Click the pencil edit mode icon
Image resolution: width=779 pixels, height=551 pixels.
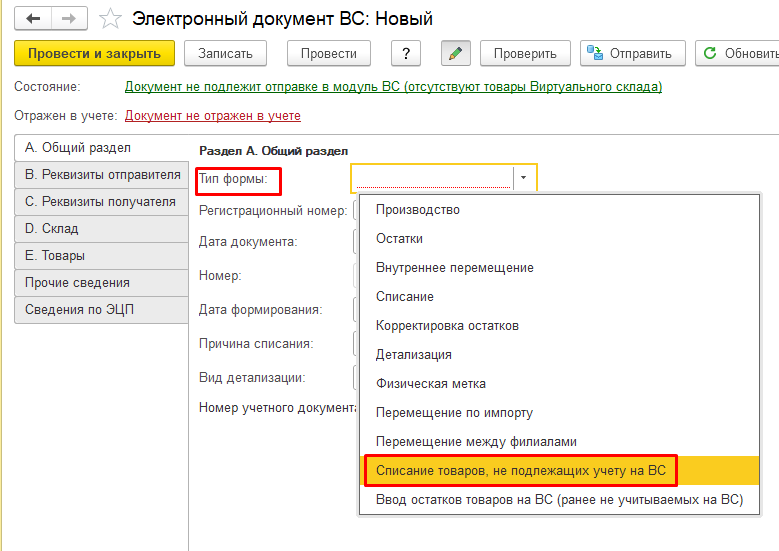tap(456, 53)
